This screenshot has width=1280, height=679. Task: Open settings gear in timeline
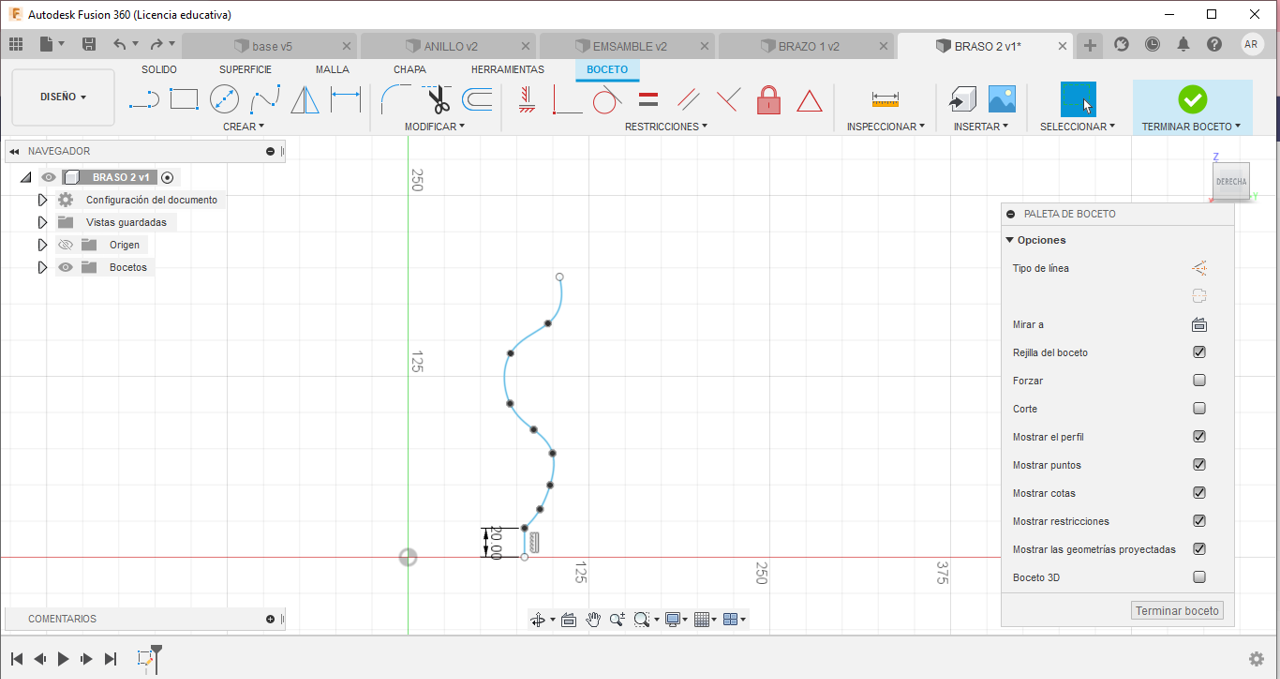(x=1257, y=659)
